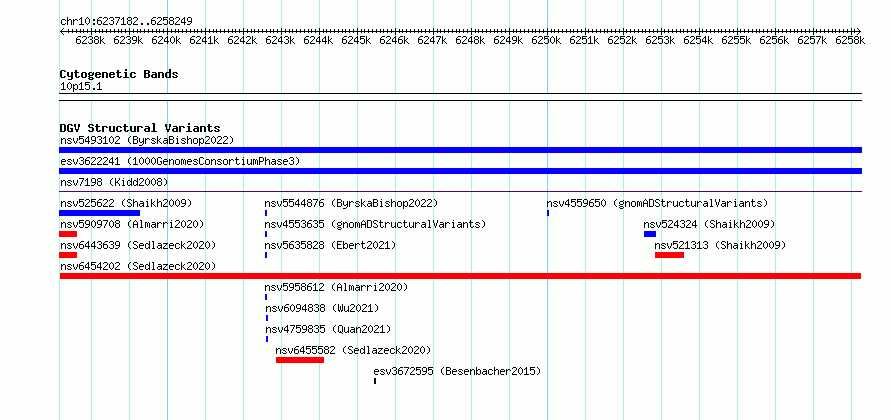Click the Cytogenetic Bands track heading
890x420 pixels.
(119, 74)
